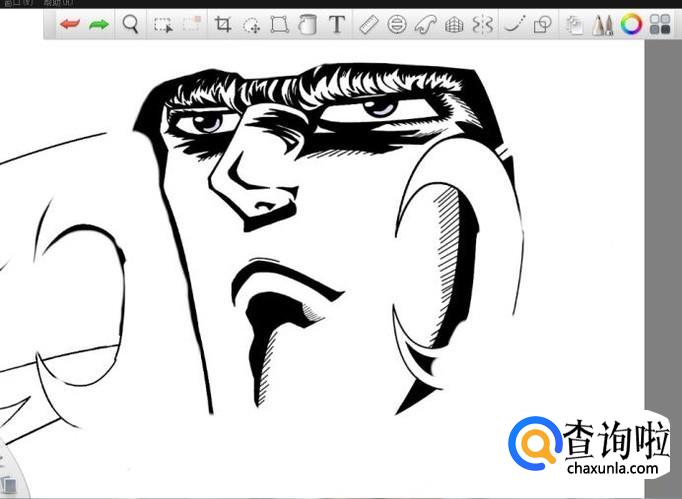Pick the Quick Transform lasso-move tool

tap(251, 25)
